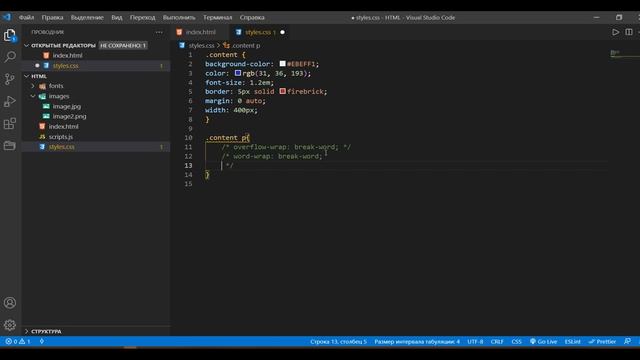640x360 pixels.
Task: Open the Вид menu
Action: pyautogui.click(x=117, y=18)
